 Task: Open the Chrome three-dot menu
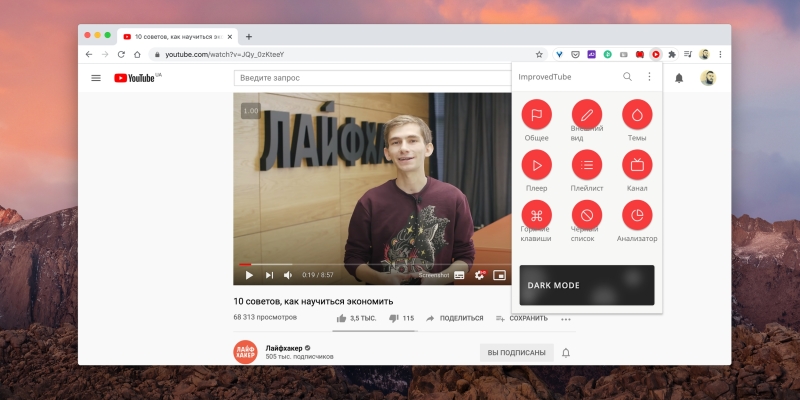coord(720,54)
